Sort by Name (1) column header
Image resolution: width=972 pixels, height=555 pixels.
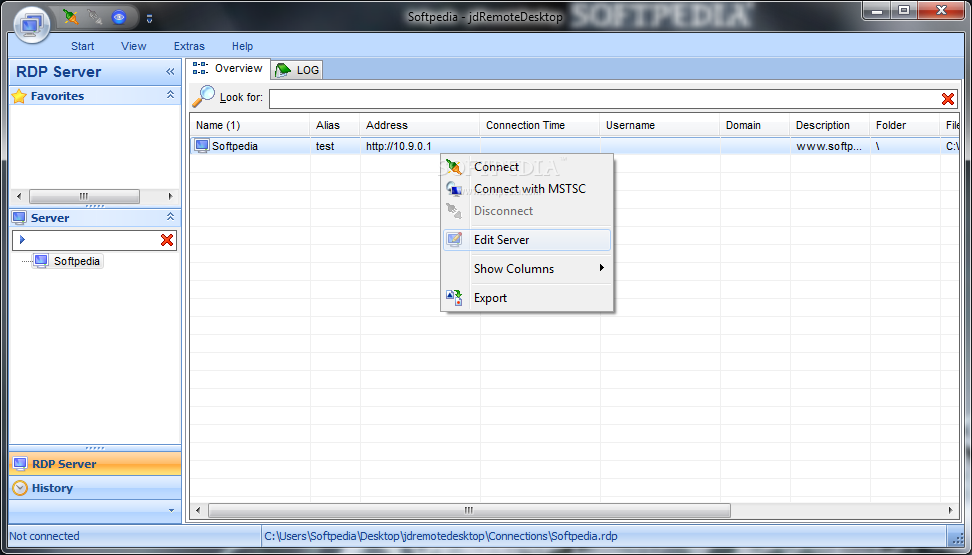coord(250,125)
